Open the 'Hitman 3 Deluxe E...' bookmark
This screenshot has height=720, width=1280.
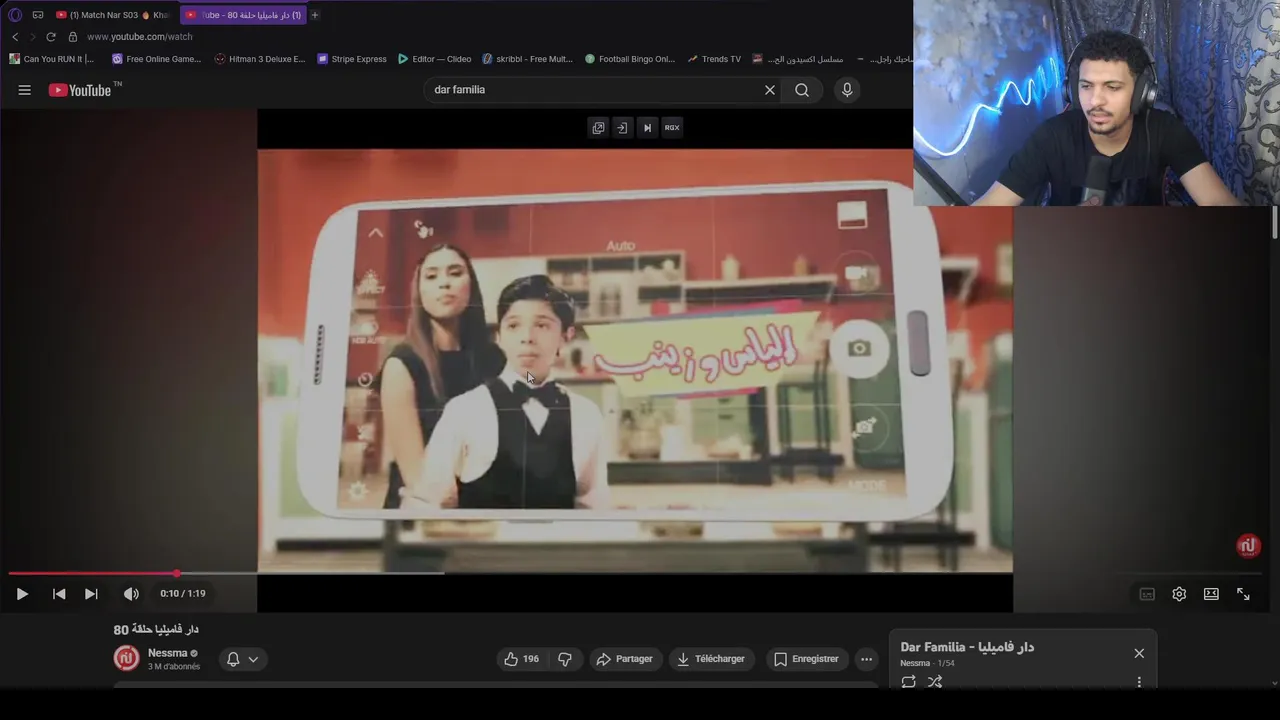pos(260,59)
